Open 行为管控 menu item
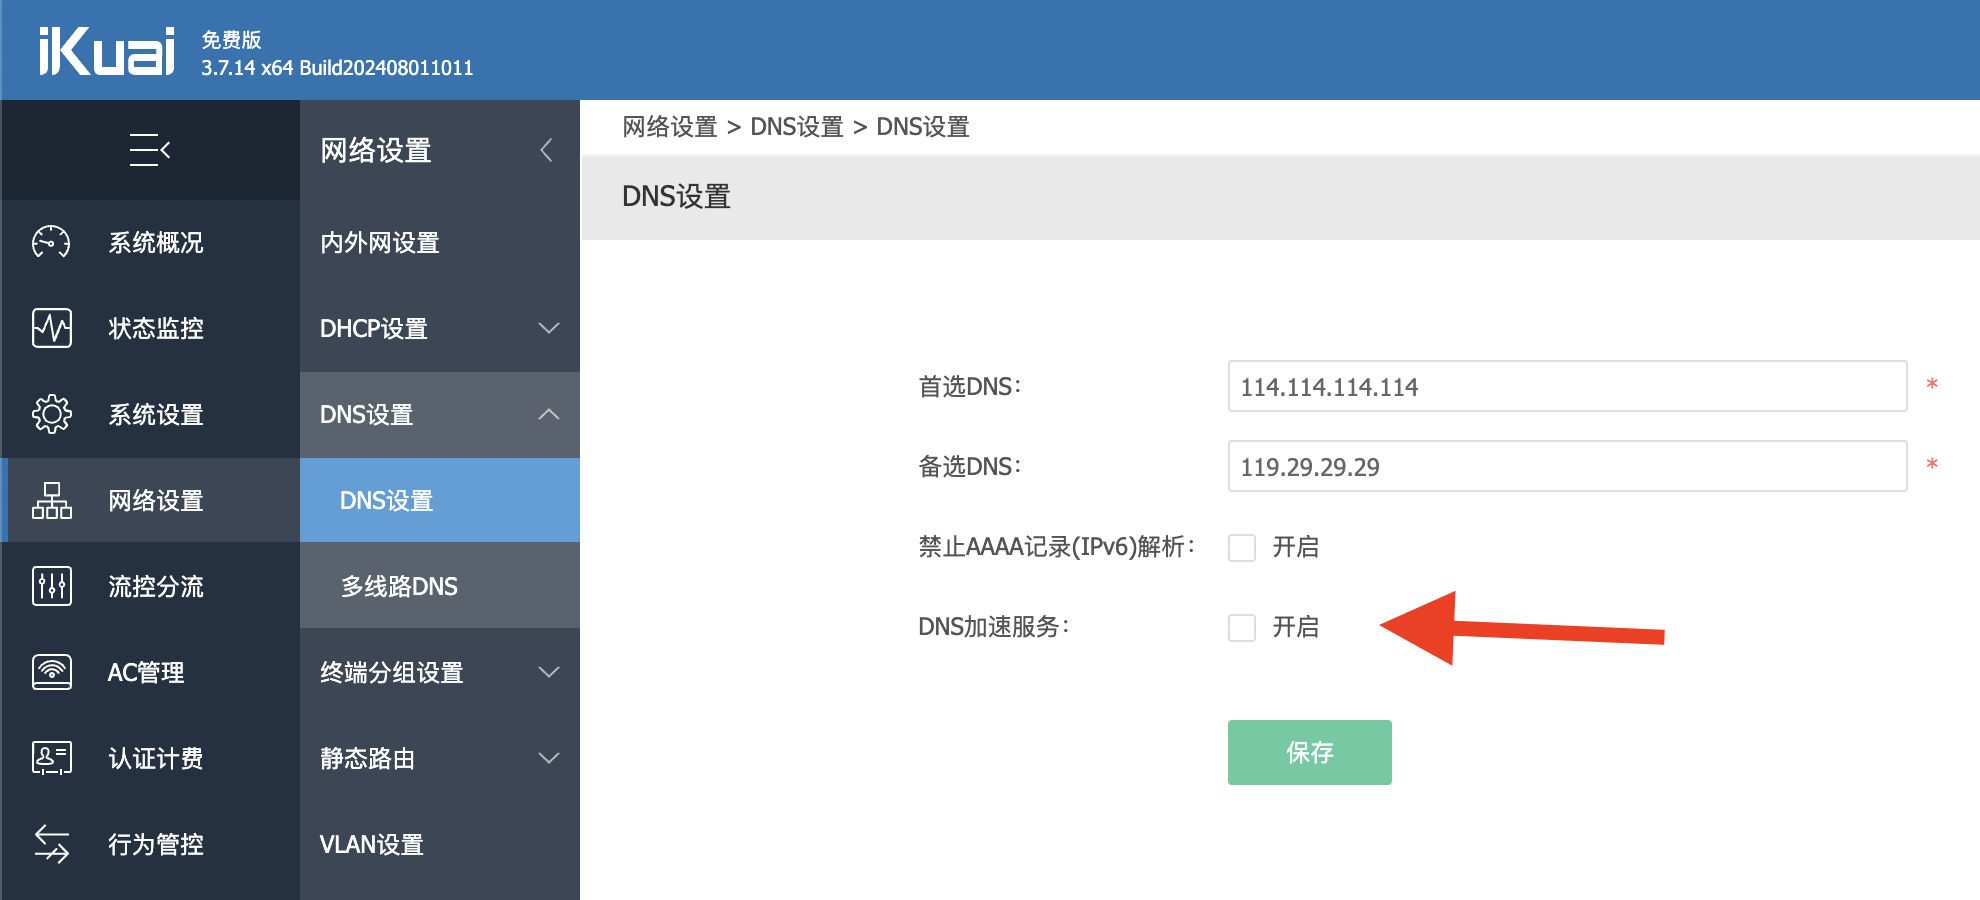Screen dimensions: 1980x900 [x=156, y=845]
